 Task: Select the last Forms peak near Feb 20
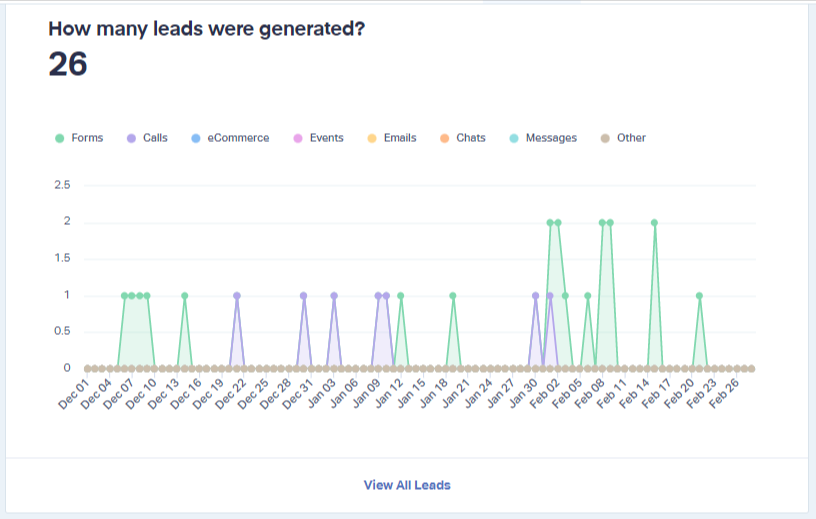coord(699,295)
